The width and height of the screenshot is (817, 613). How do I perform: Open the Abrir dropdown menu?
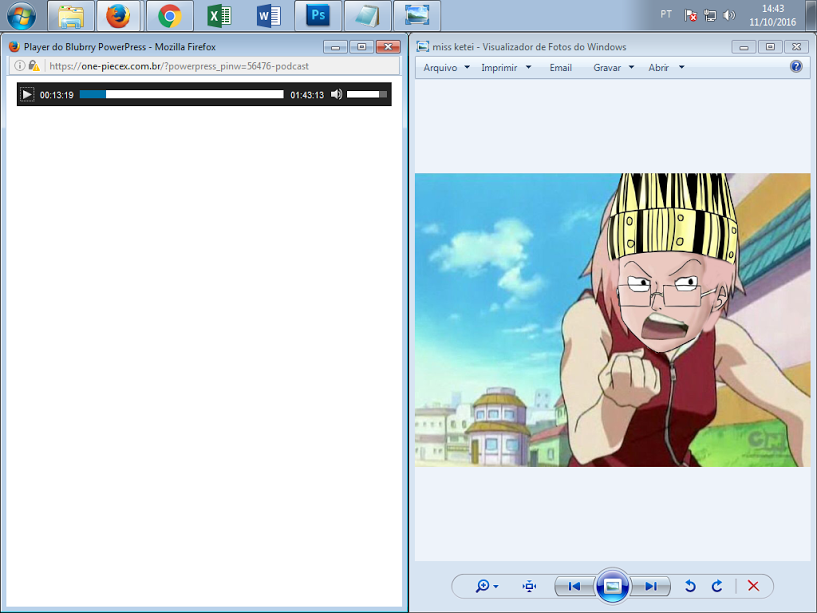click(666, 67)
